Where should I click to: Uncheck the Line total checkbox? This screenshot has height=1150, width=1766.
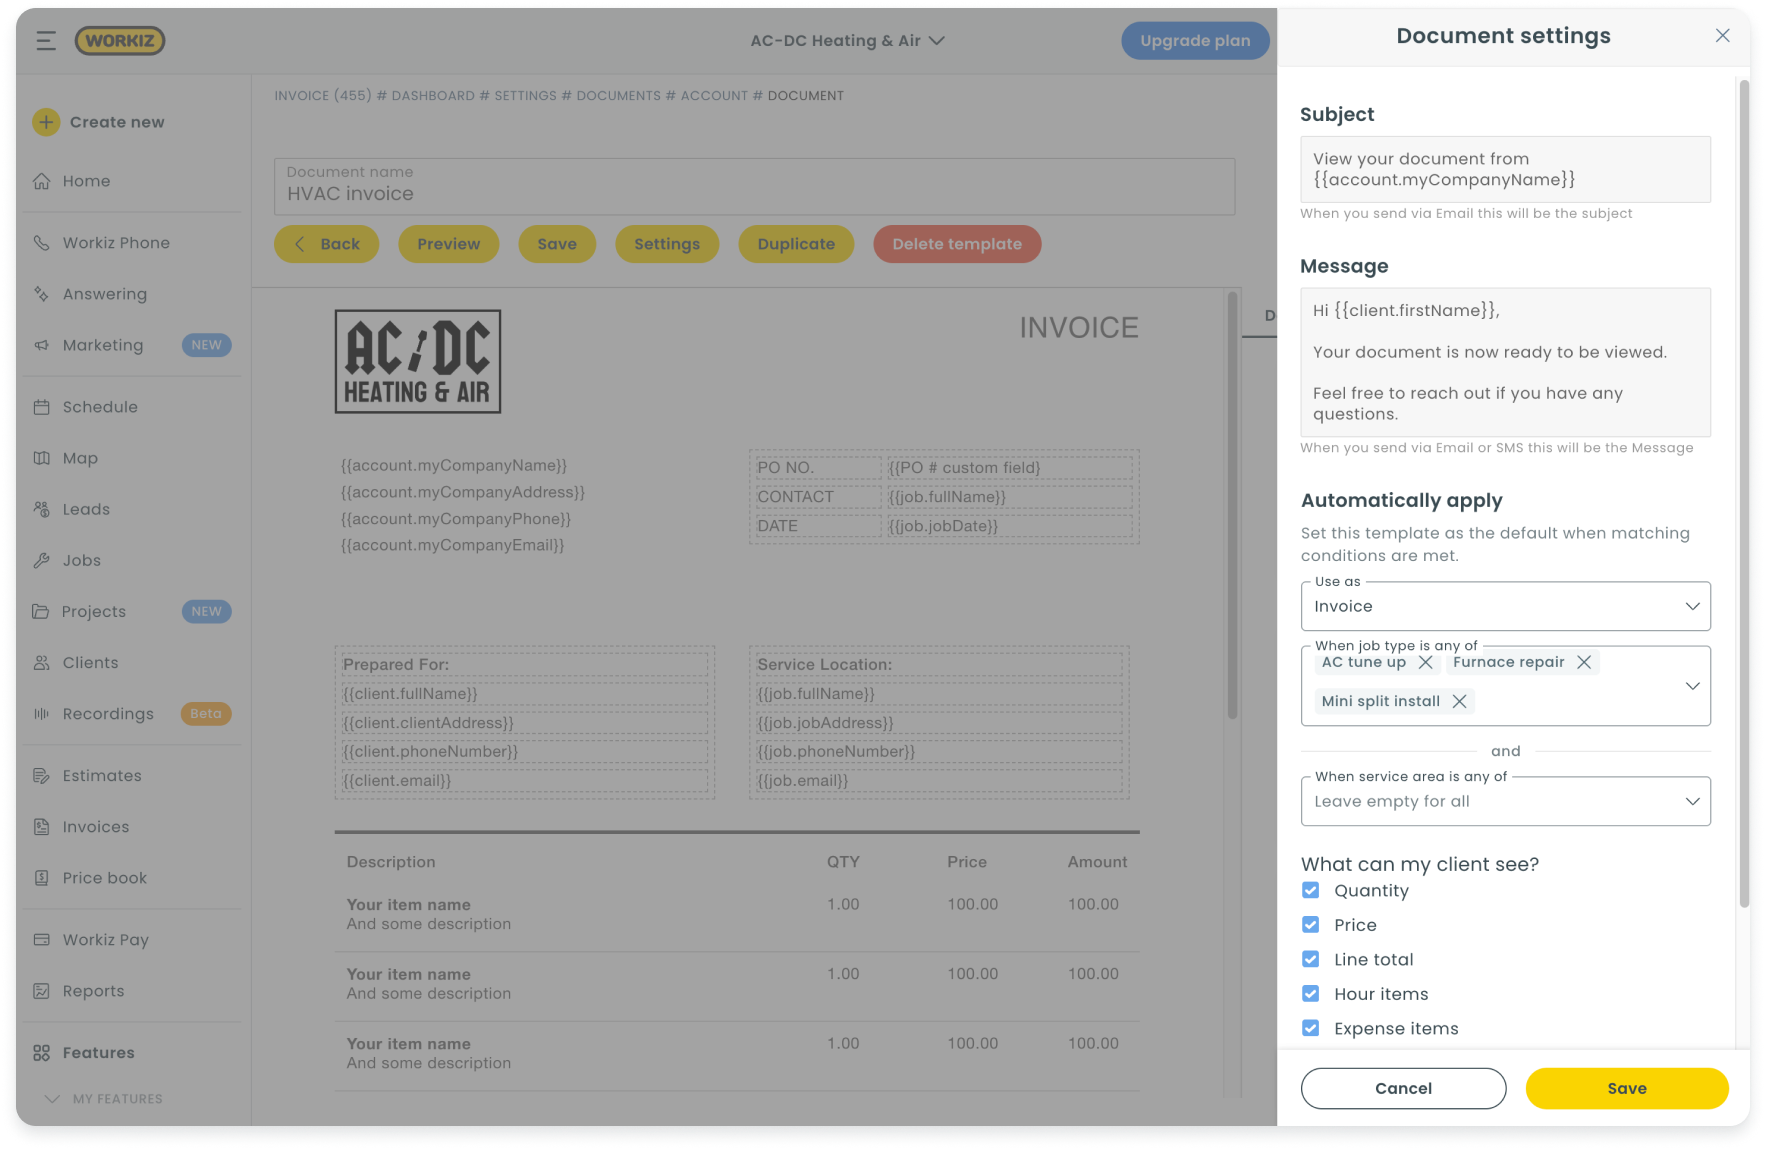click(x=1310, y=959)
